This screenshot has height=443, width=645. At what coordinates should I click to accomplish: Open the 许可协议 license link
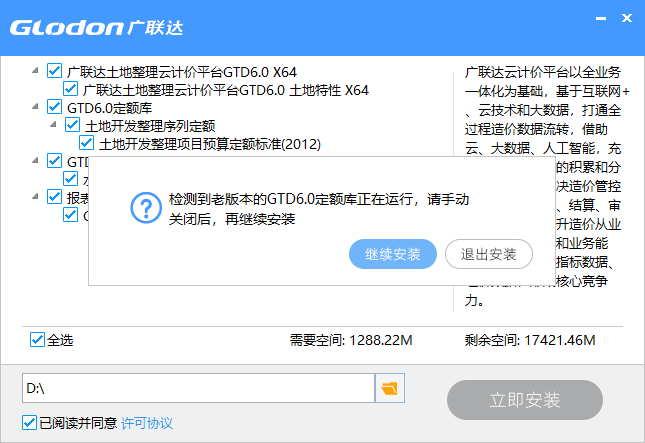(x=147, y=423)
